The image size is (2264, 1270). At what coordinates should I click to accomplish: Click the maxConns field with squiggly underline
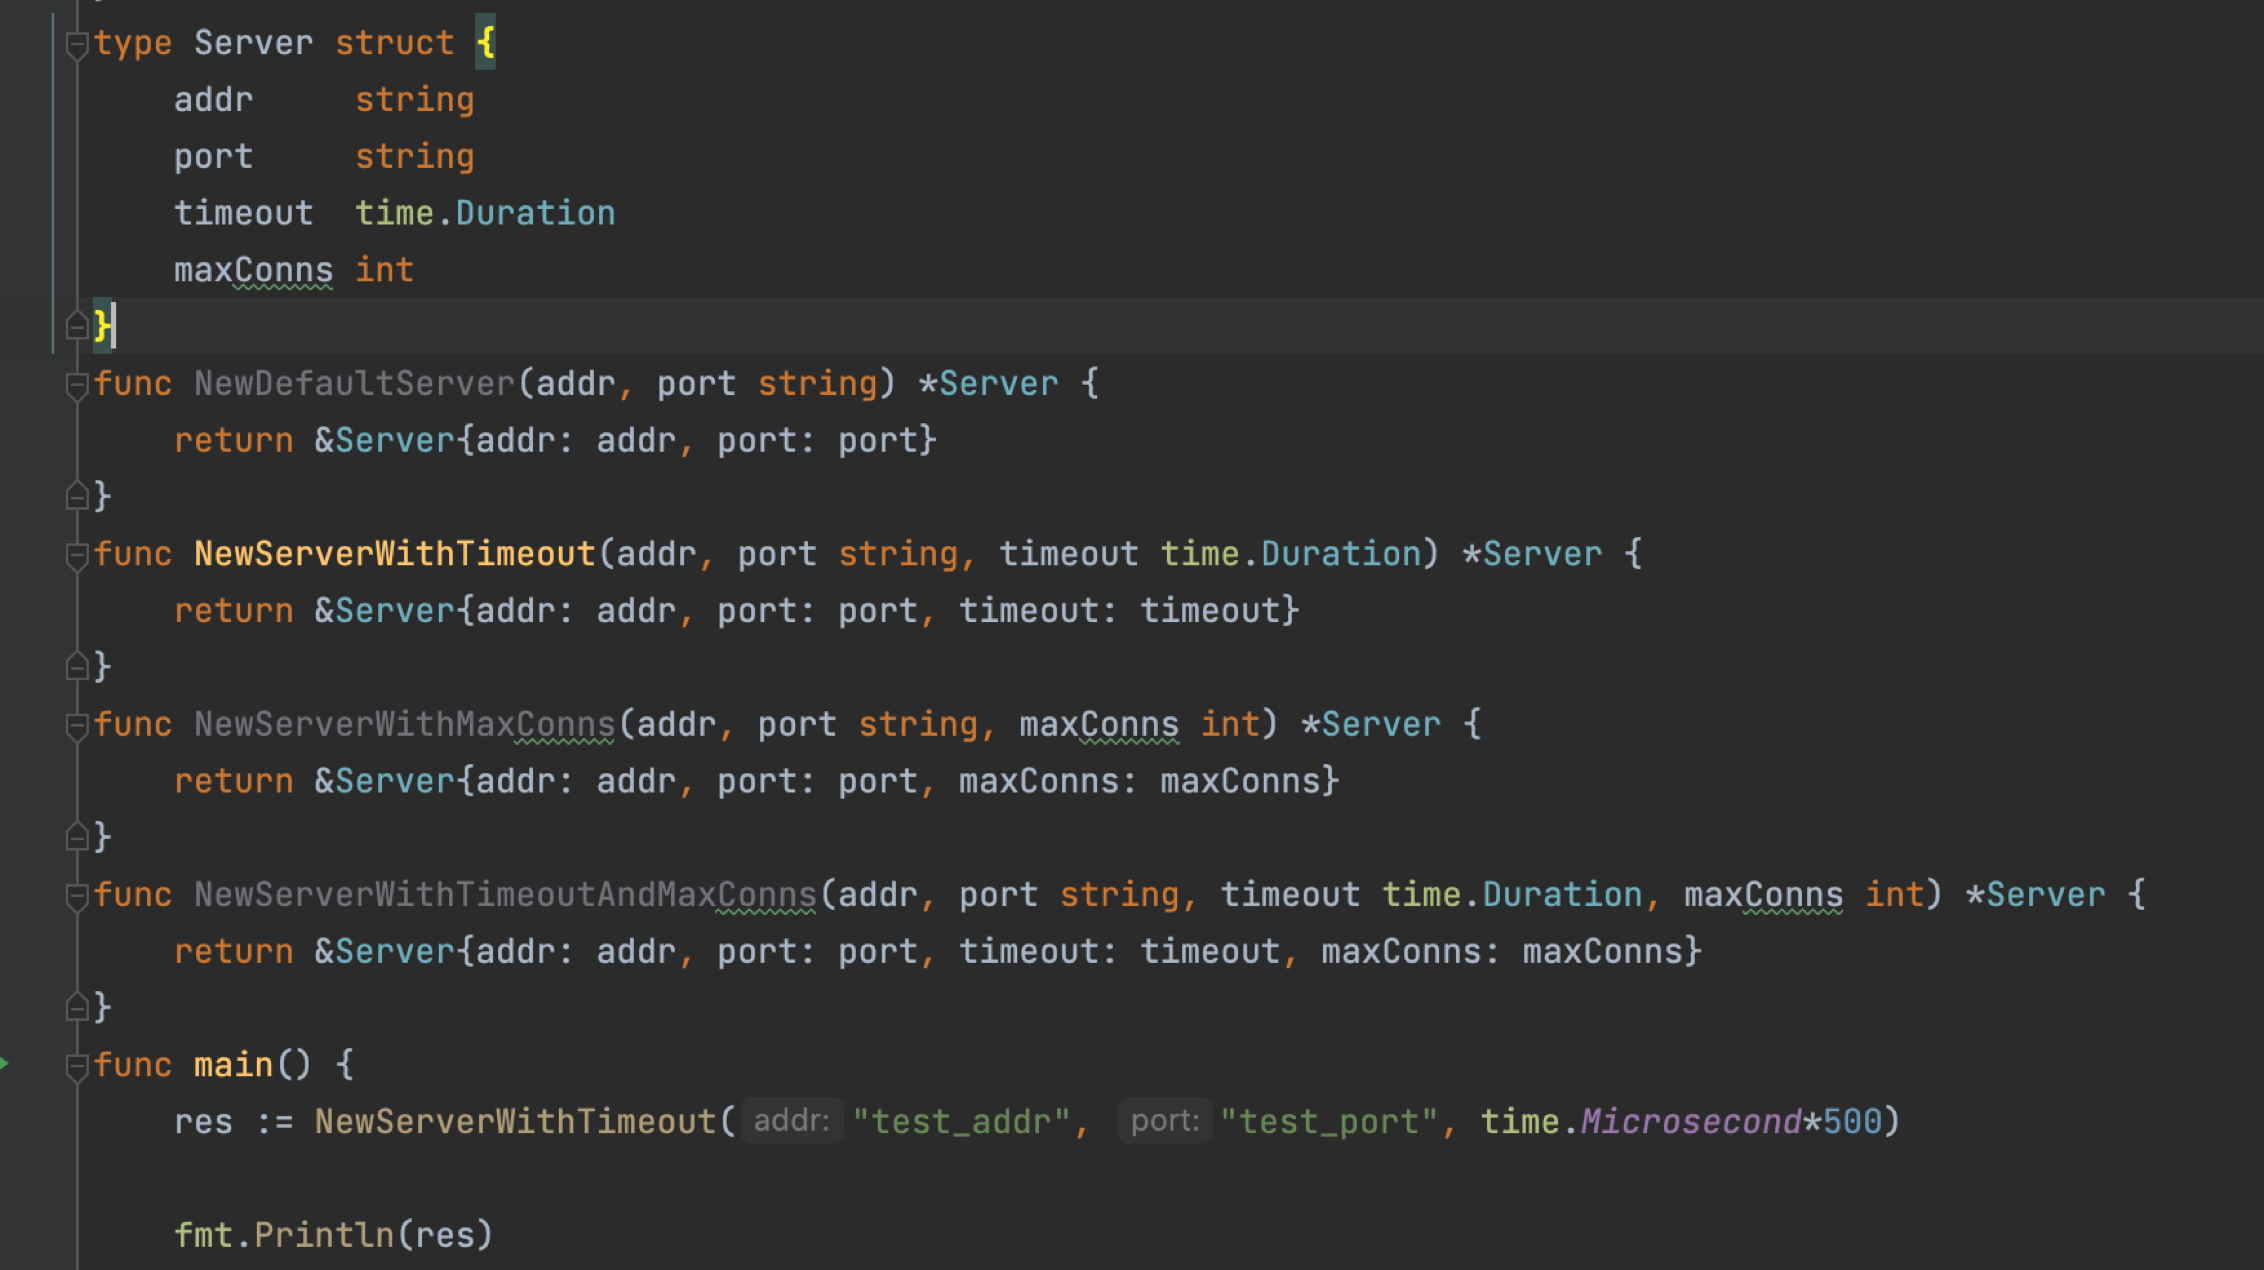pos(253,270)
